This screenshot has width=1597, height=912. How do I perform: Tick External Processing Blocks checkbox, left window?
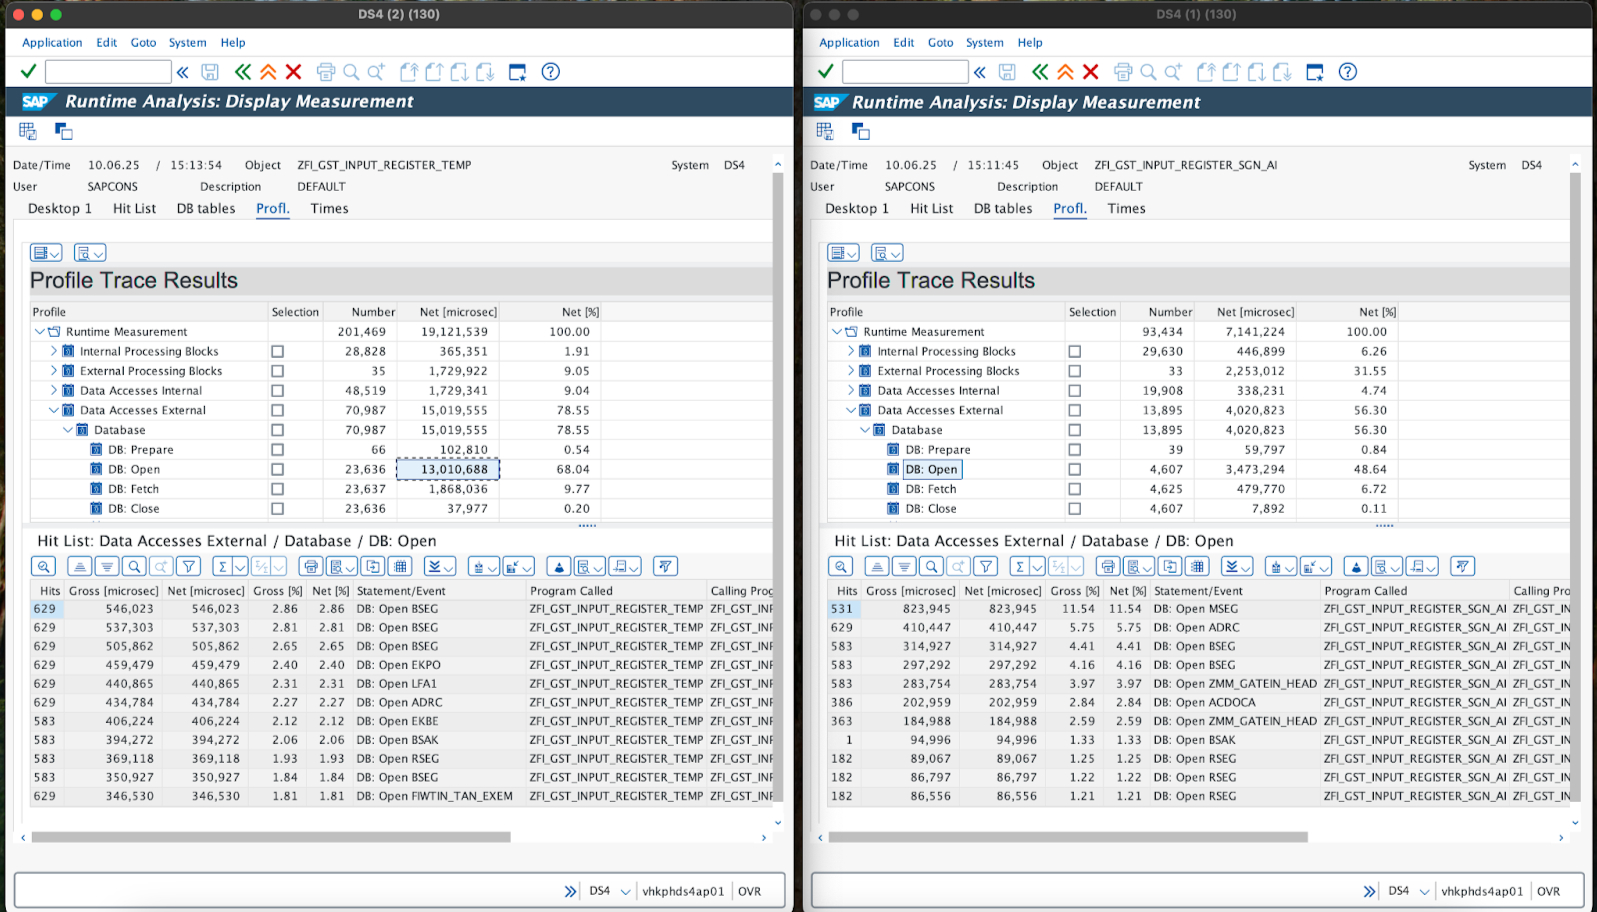tap(277, 371)
